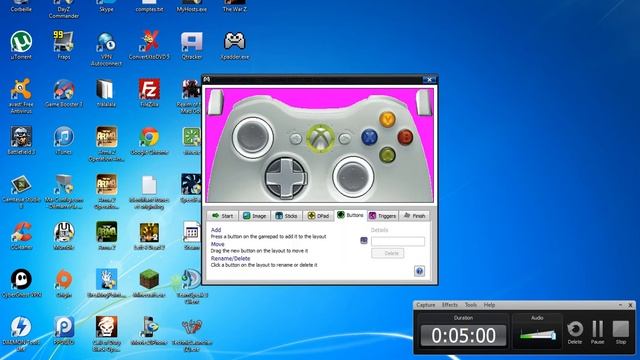Image resolution: width=640 pixels, height=360 pixels.
Task: Open the CyberGhost VPN ghost icon
Action: (x=21, y=283)
